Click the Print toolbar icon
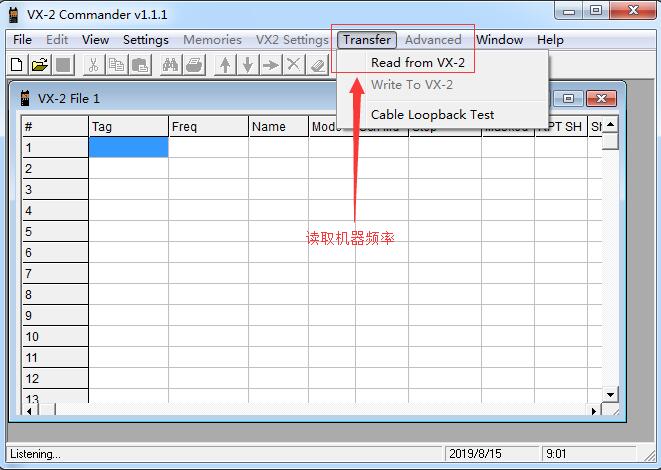Viewport: 661px width, 470px height. pos(194,65)
